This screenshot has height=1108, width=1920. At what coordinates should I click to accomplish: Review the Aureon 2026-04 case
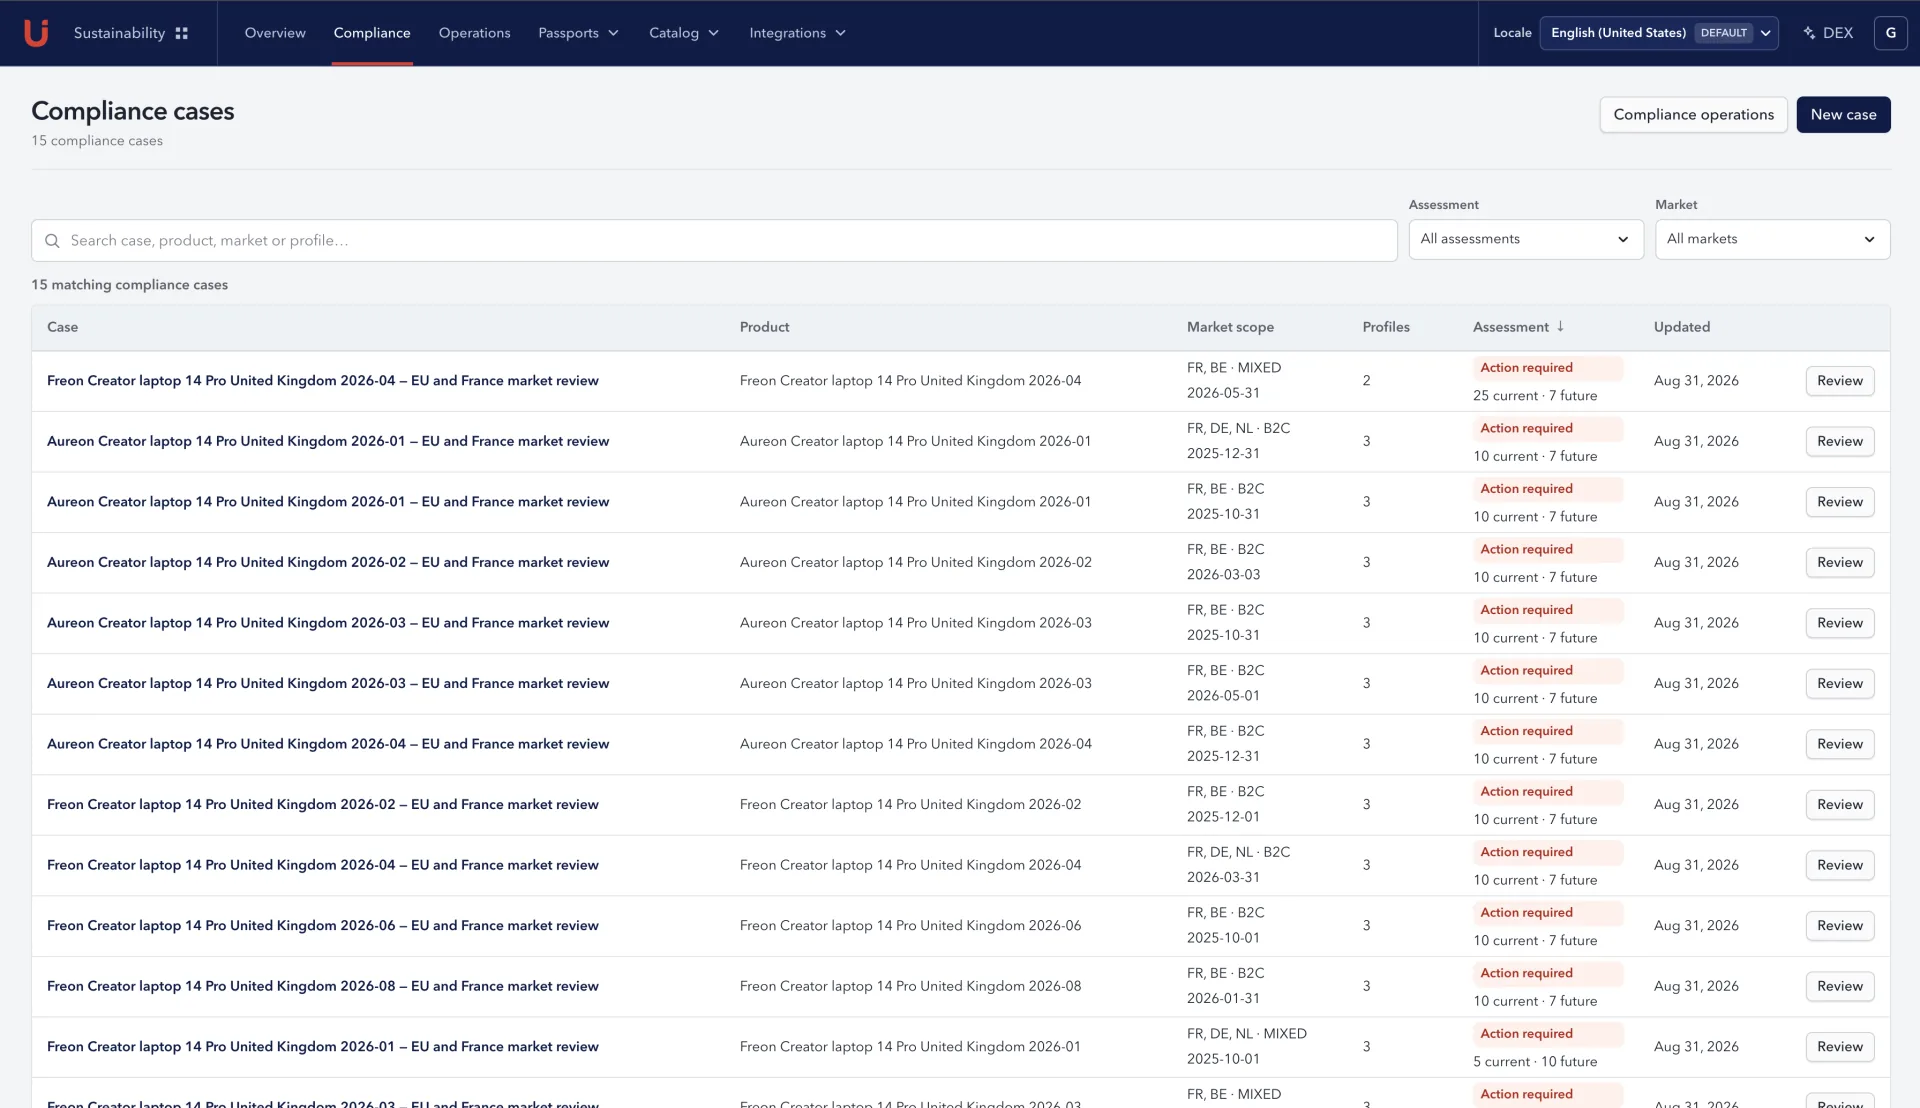[x=1840, y=744]
